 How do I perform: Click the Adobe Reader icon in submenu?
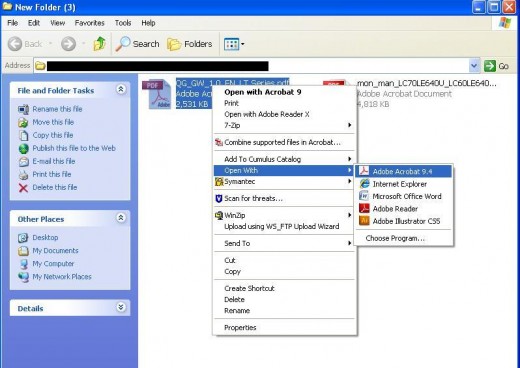pos(364,208)
